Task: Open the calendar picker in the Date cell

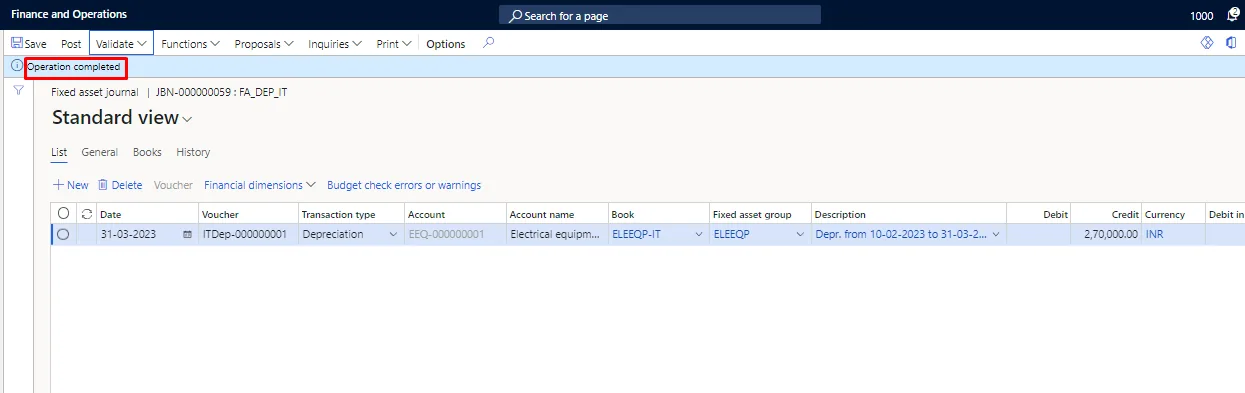Action: click(x=187, y=234)
